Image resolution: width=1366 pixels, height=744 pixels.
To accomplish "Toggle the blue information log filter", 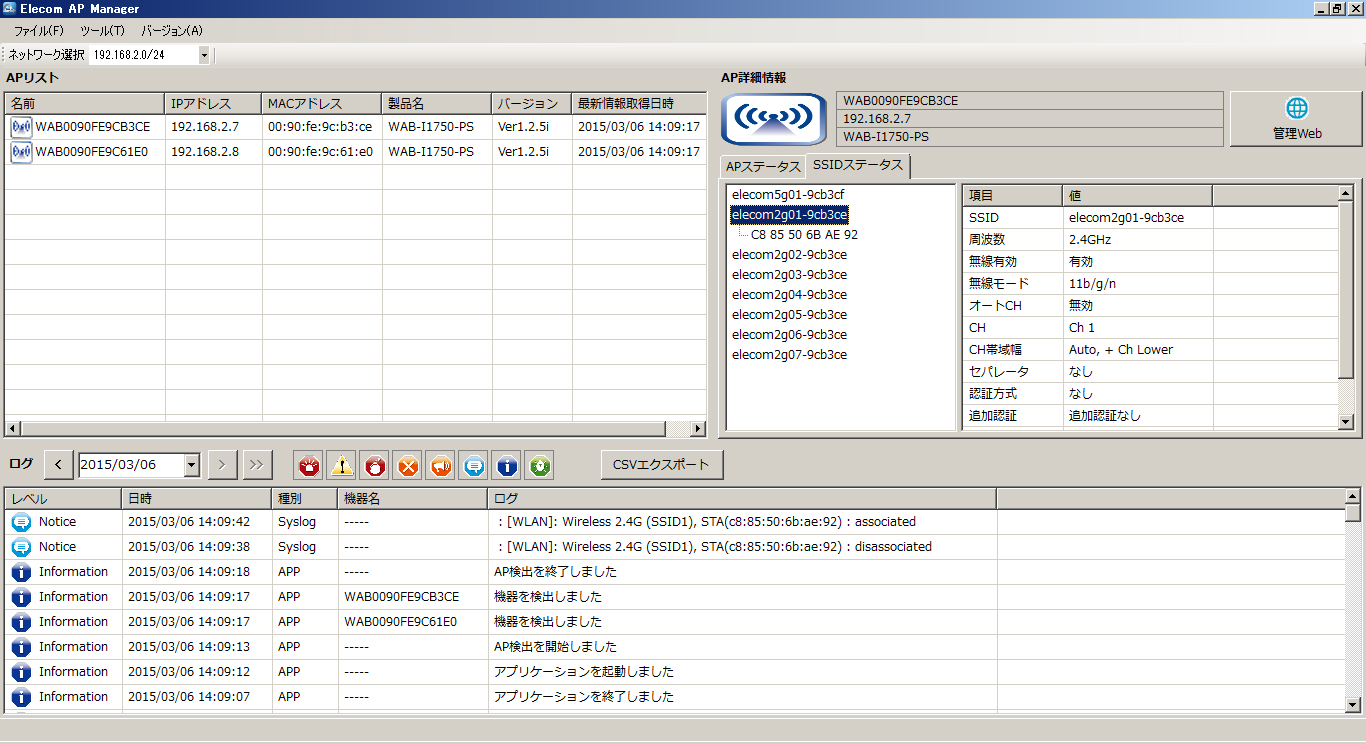I will pyautogui.click(x=506, y=465).
